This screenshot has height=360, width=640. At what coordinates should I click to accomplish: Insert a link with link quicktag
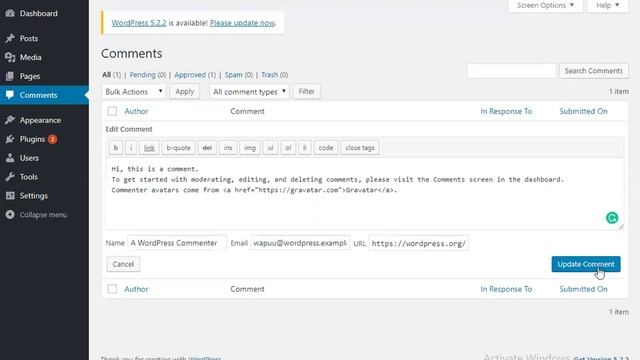pos(149,148)
